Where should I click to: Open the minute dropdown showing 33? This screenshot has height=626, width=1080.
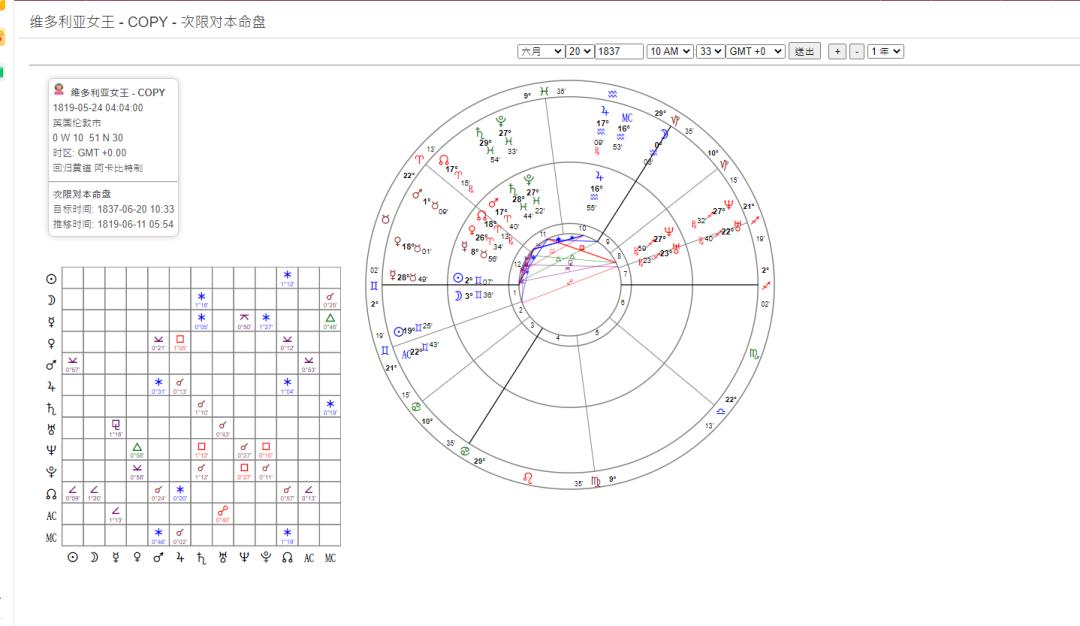710,51
